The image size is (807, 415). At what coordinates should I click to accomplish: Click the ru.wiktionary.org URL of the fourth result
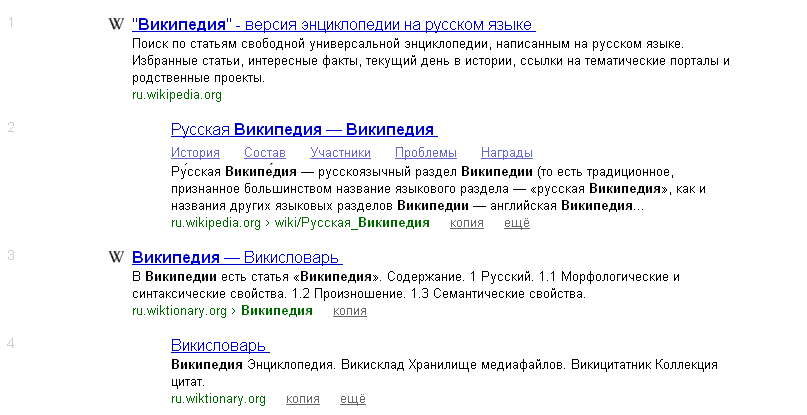[x=218, y=399]
